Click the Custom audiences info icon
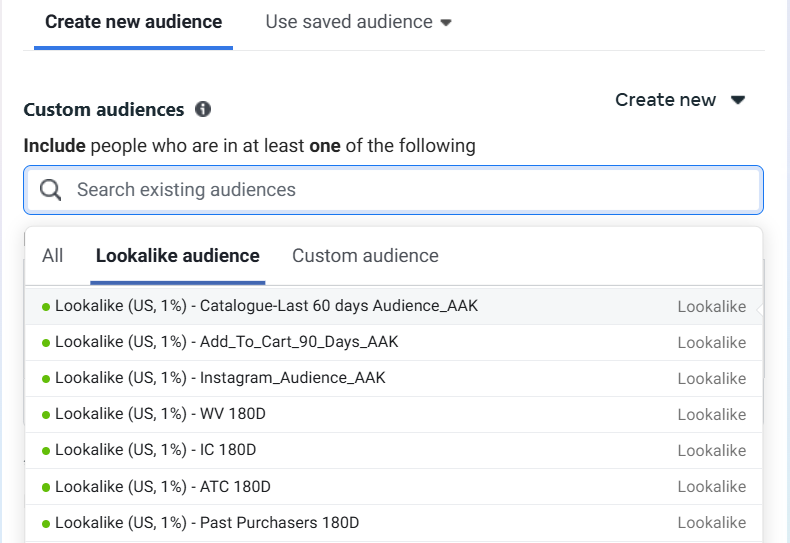The image size is (790, 543). tap(203, 109)
